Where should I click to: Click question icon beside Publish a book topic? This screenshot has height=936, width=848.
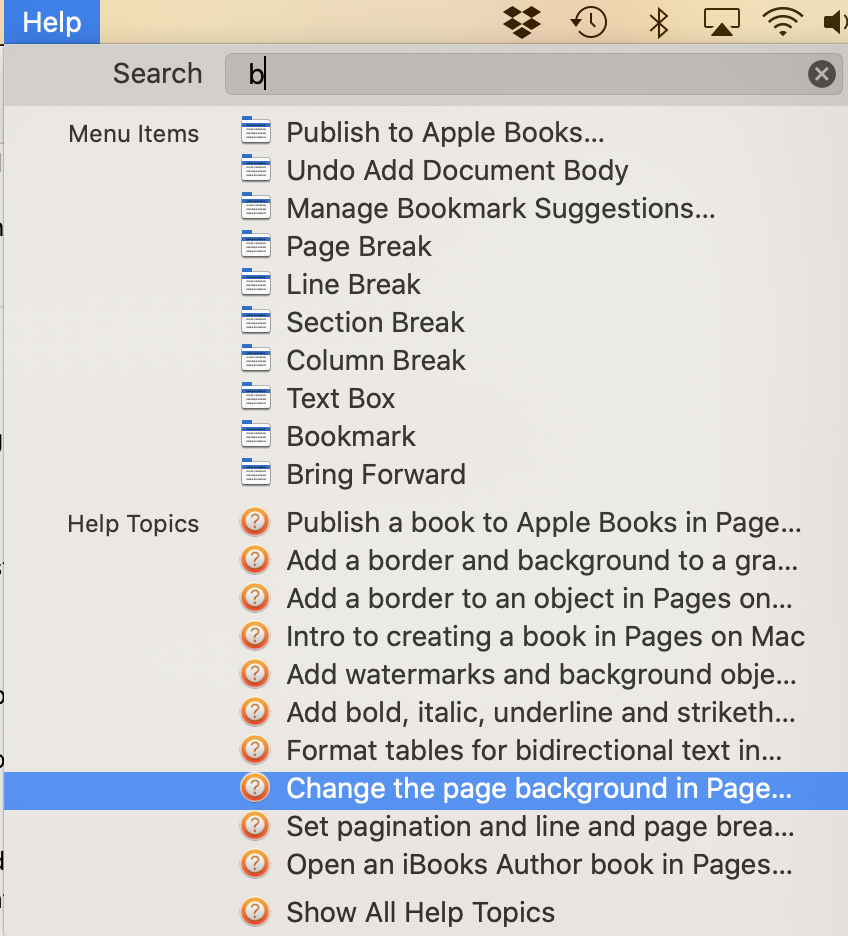[x=255, y=522]
